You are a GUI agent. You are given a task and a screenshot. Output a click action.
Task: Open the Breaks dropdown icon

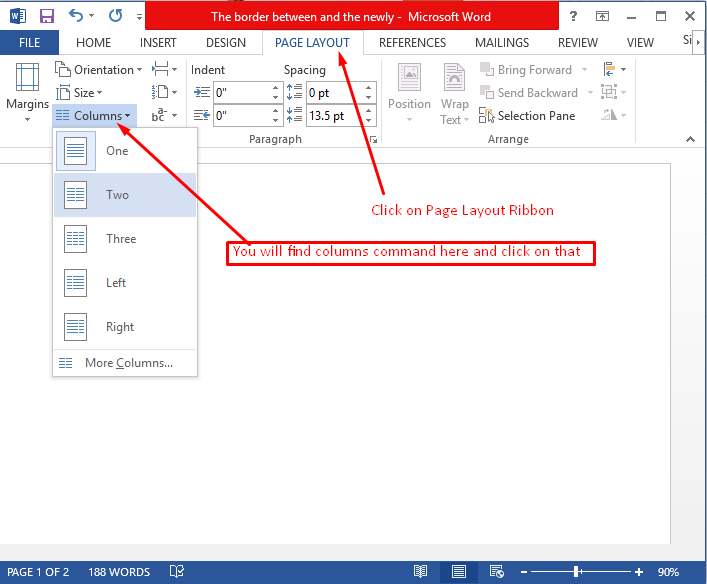165,69
